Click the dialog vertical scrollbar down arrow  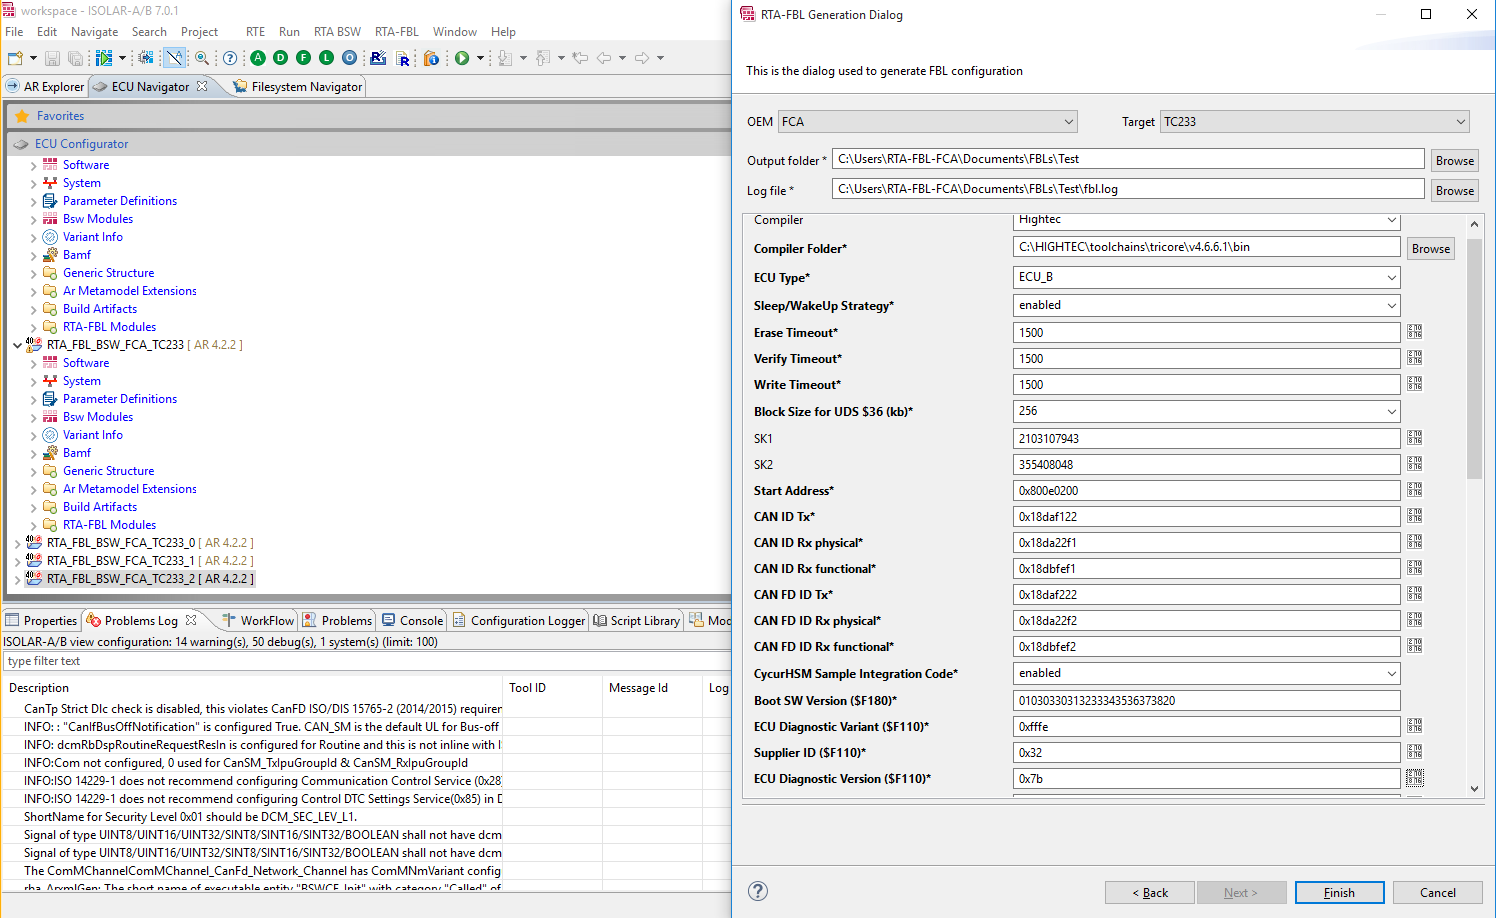click(x=1474, y=789)
